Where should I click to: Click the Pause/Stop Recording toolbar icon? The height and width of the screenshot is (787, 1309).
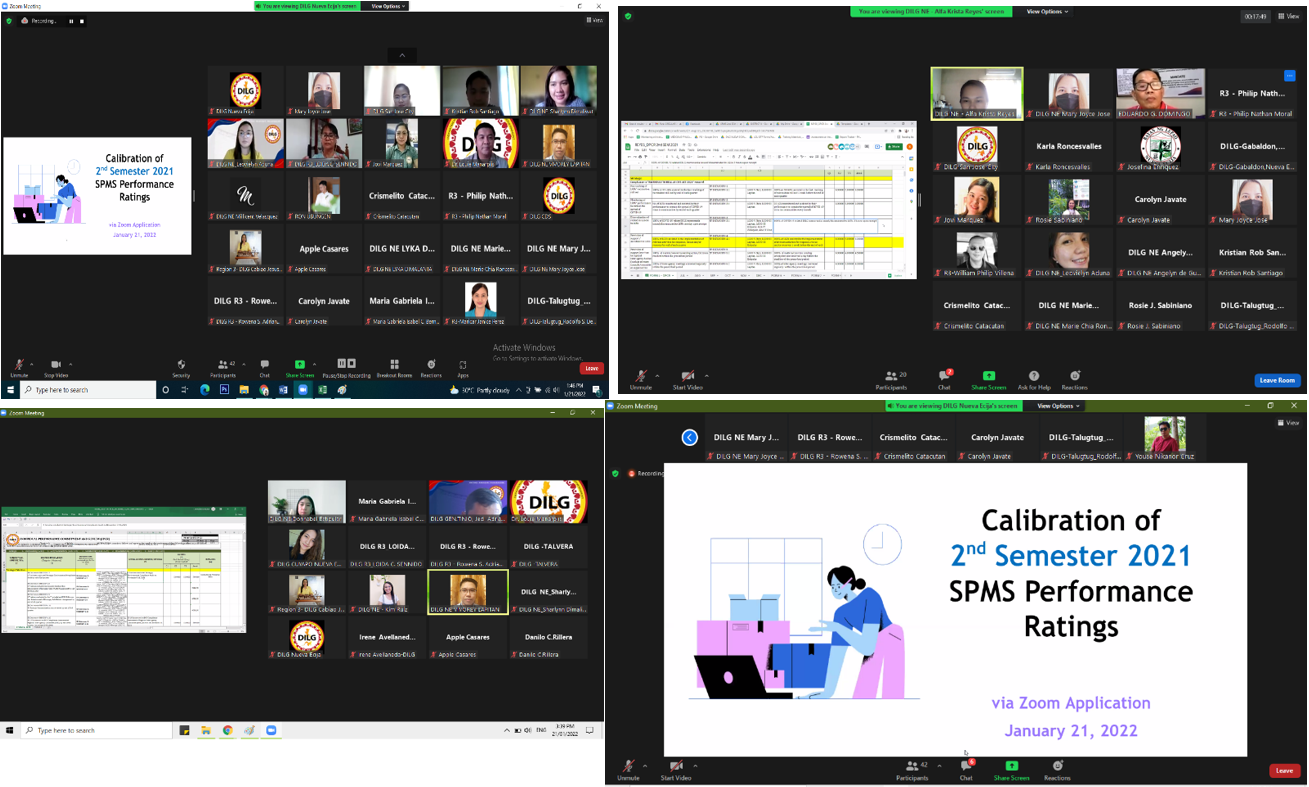[x=346, y=368]
